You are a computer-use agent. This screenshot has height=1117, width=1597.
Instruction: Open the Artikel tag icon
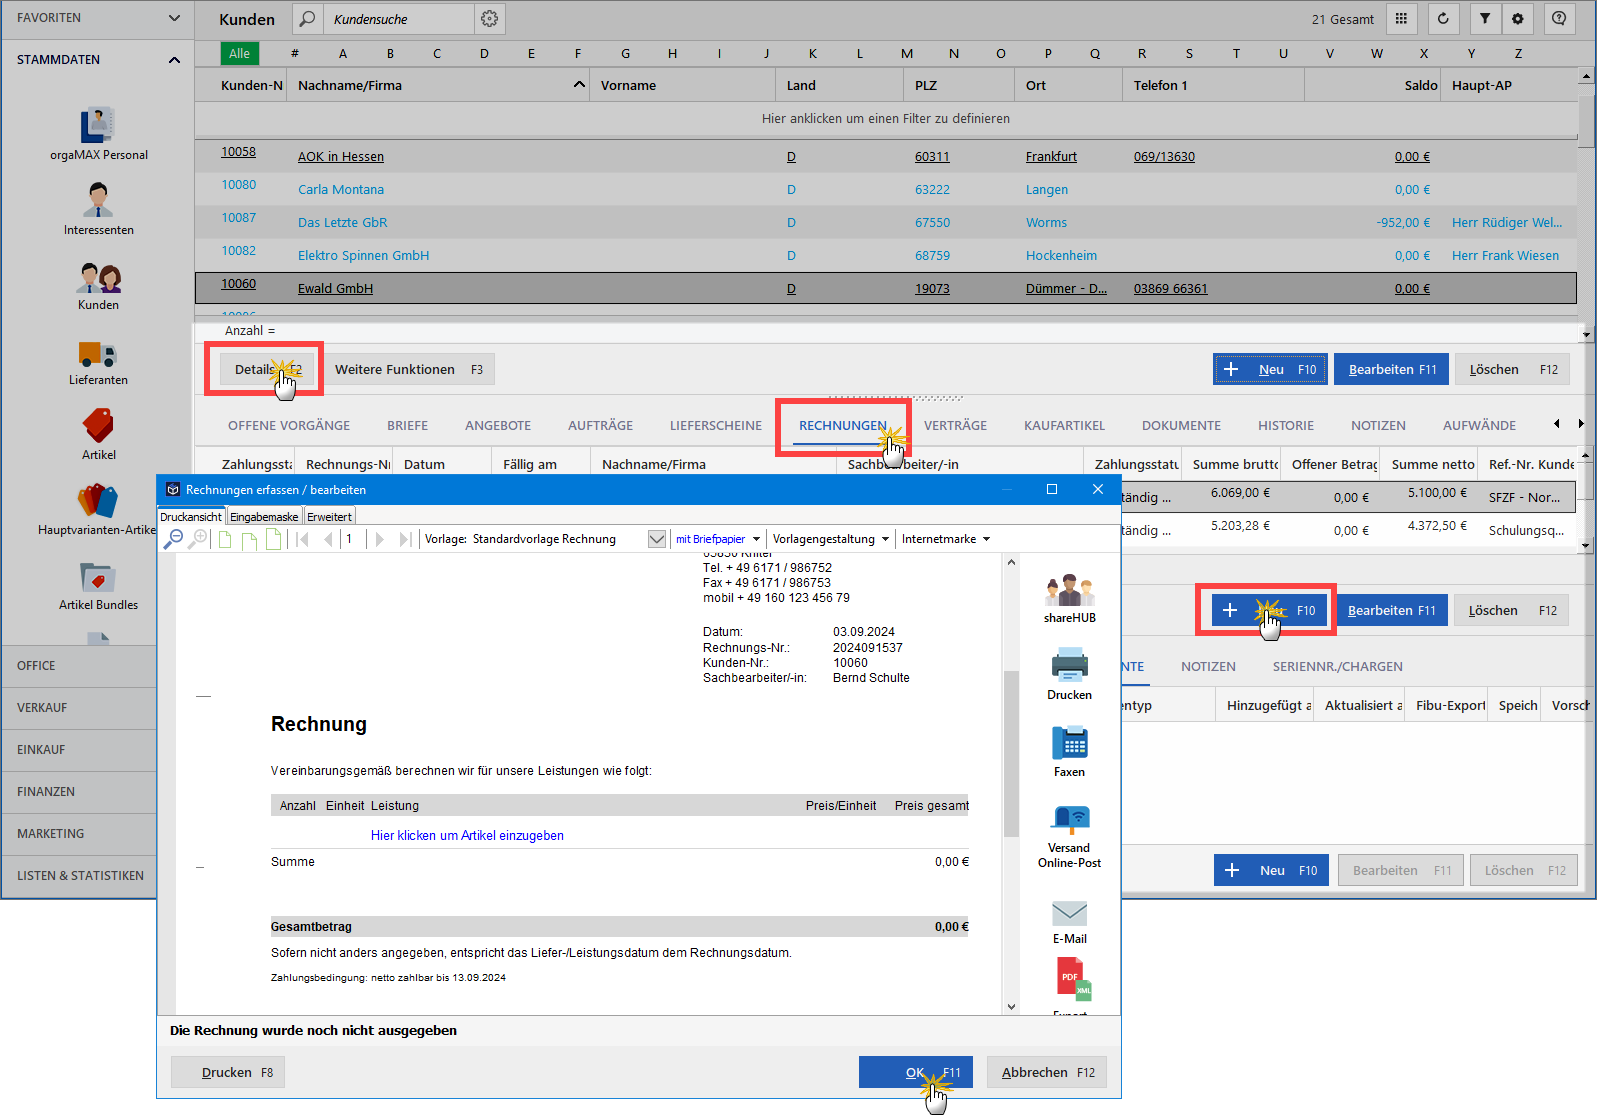pos(98,434)
